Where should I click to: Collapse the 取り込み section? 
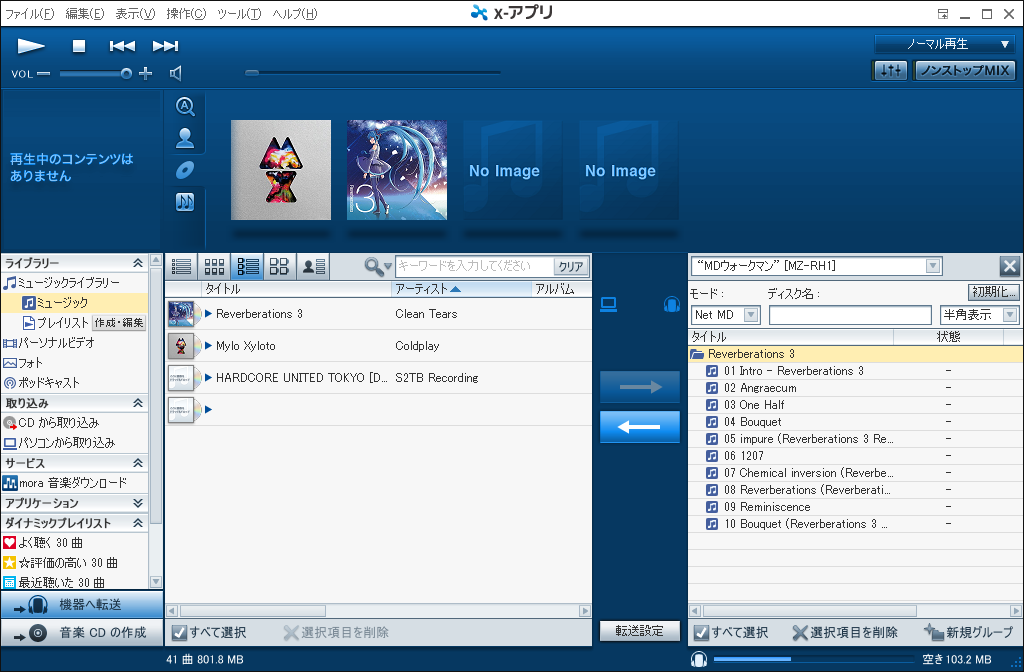coord(138,404)
